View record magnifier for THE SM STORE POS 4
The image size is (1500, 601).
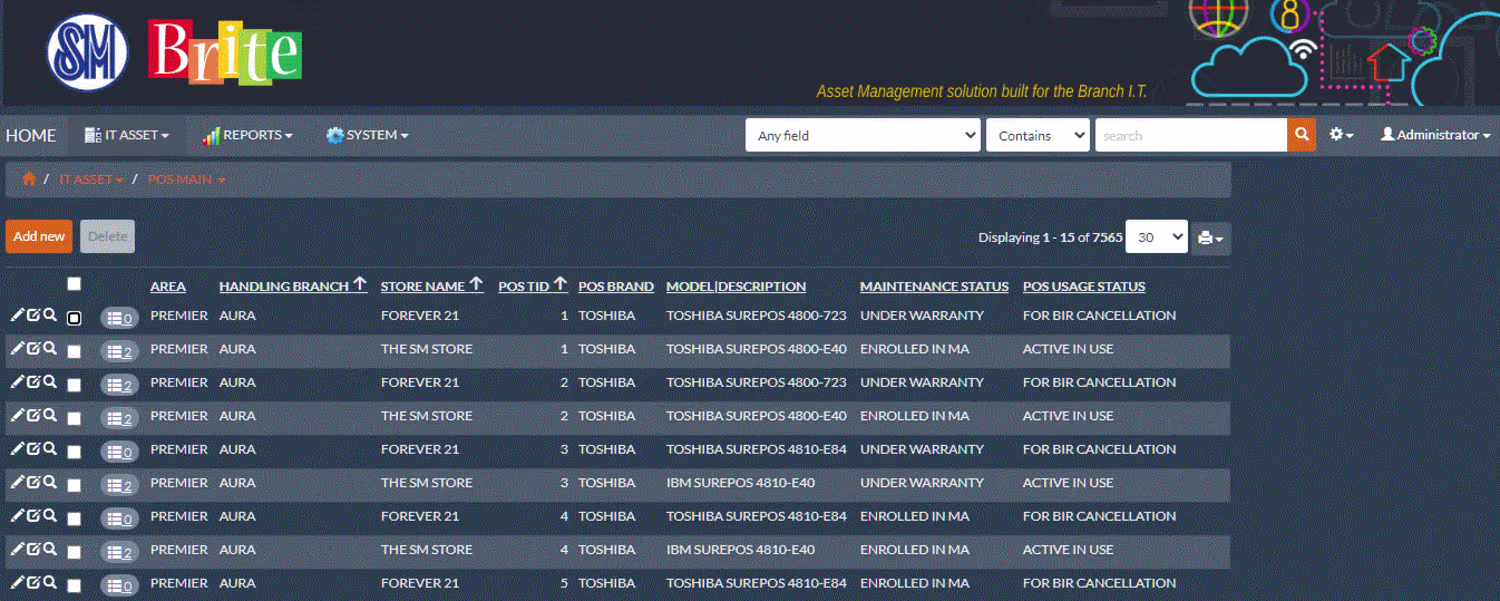(50, 549)
